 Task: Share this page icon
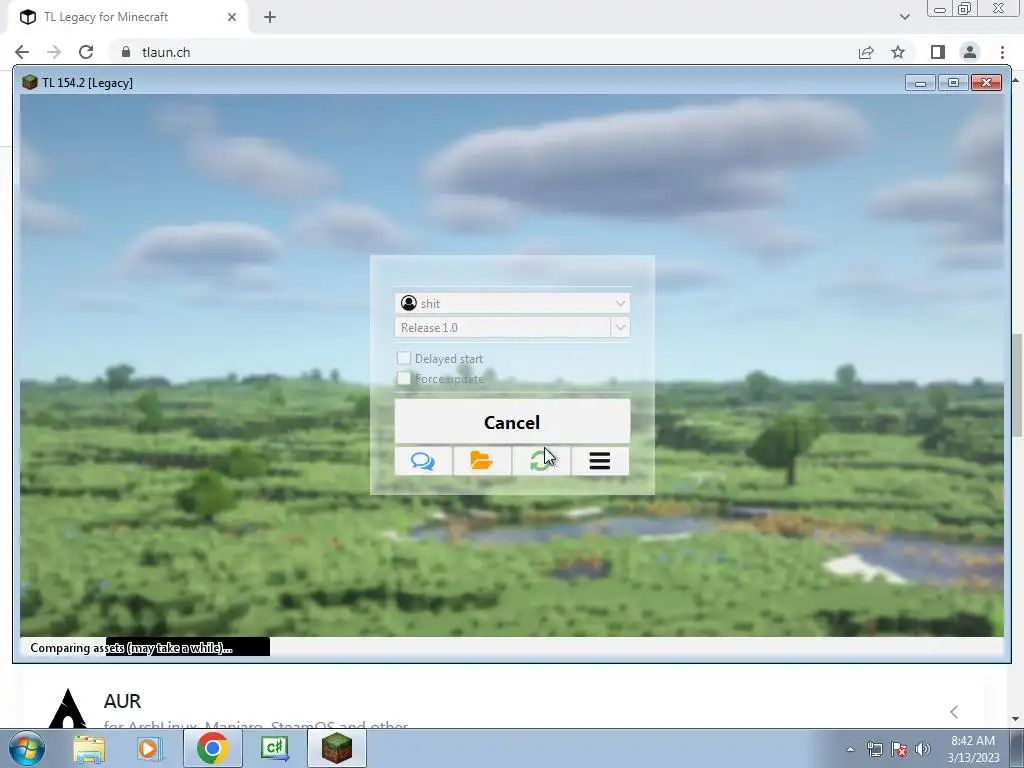coord(866,52)
